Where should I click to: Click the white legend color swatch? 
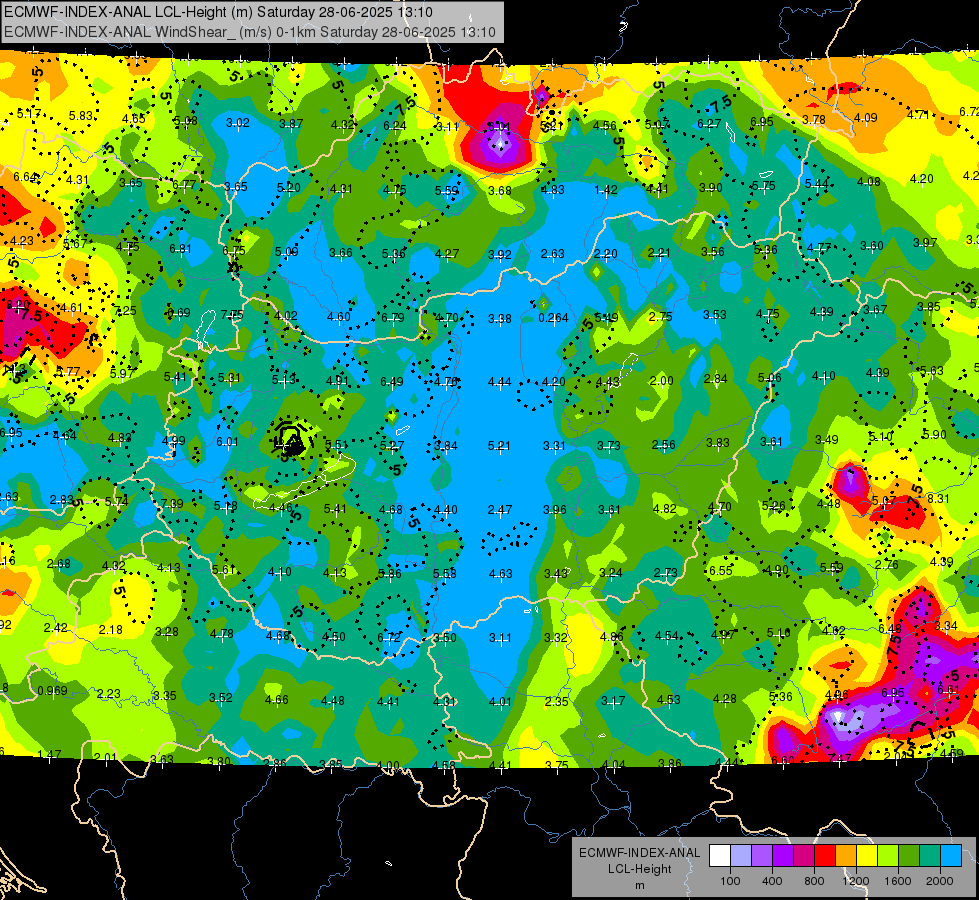(x=720, y=856)
